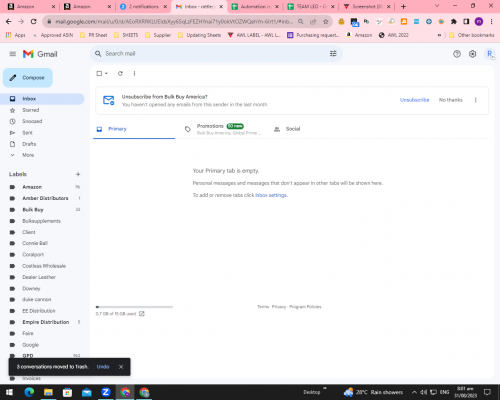Viewport: 500px width, 400px height.
Task: Open storage management link icon
Action: coord(142,314)
